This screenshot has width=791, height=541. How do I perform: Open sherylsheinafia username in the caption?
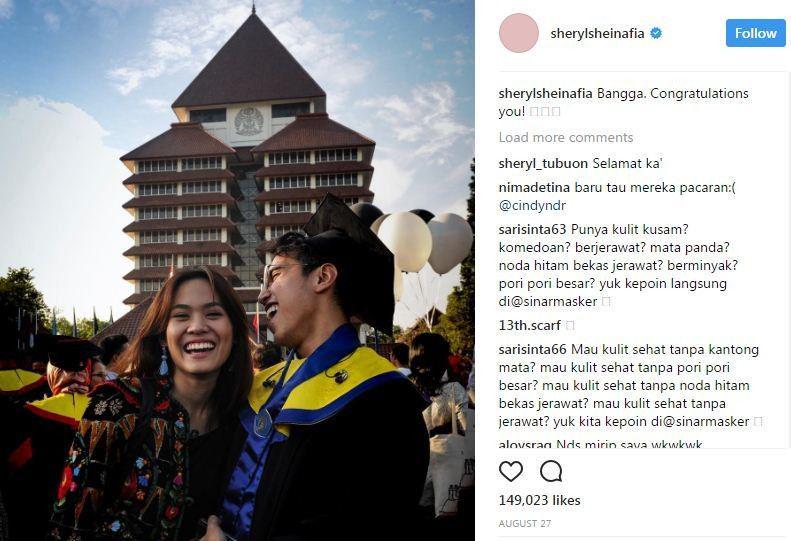pyautogui.click(x=545, y=93)
